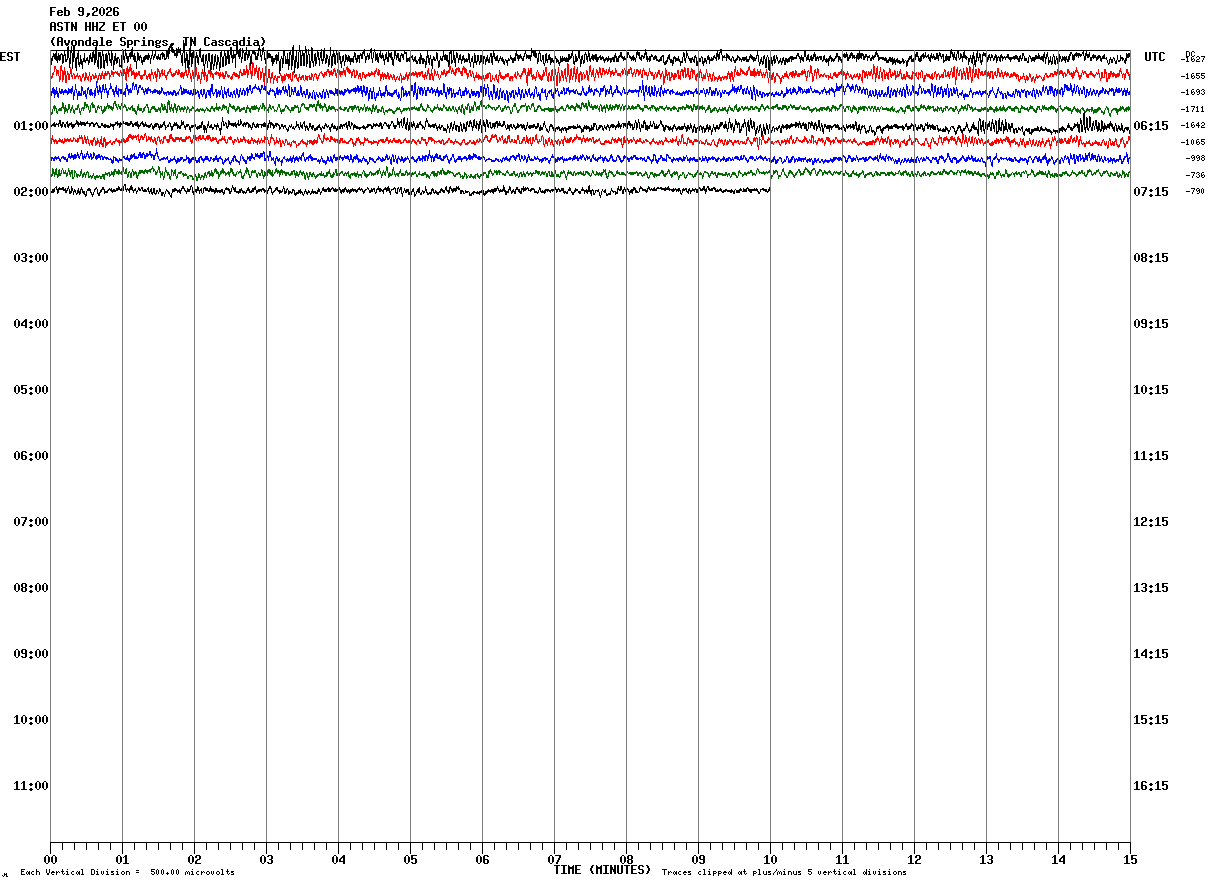1210x886 pixels.
Task: Click the '04:00' EST time label
Action: click(31, 324)
